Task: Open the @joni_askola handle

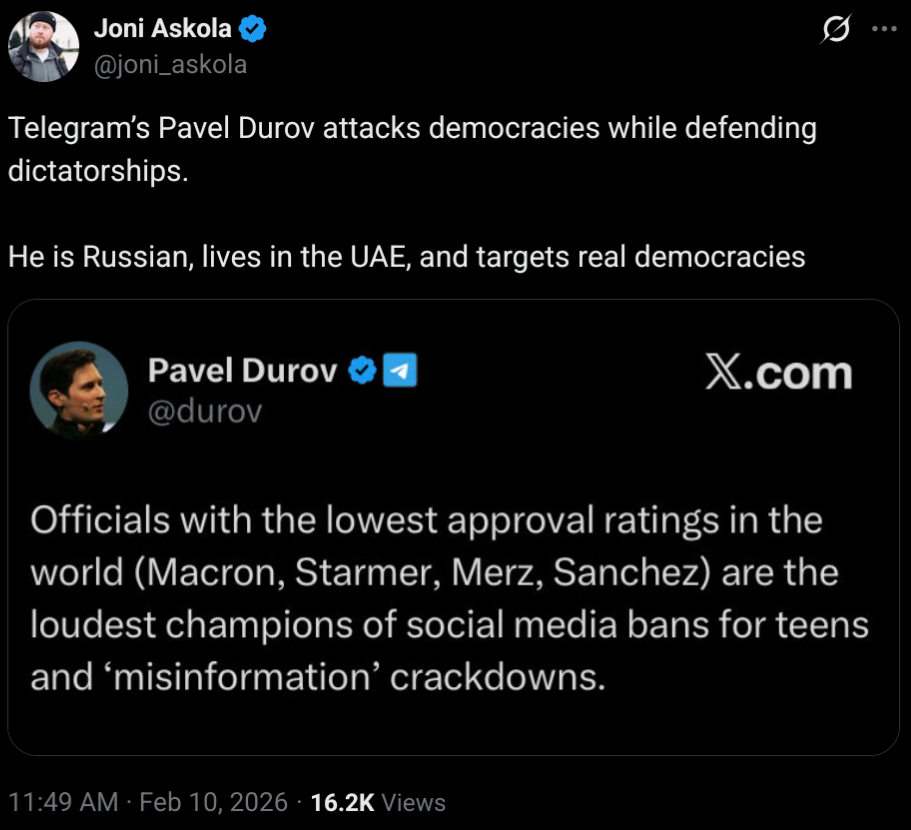Action: (x=170, y=65)
